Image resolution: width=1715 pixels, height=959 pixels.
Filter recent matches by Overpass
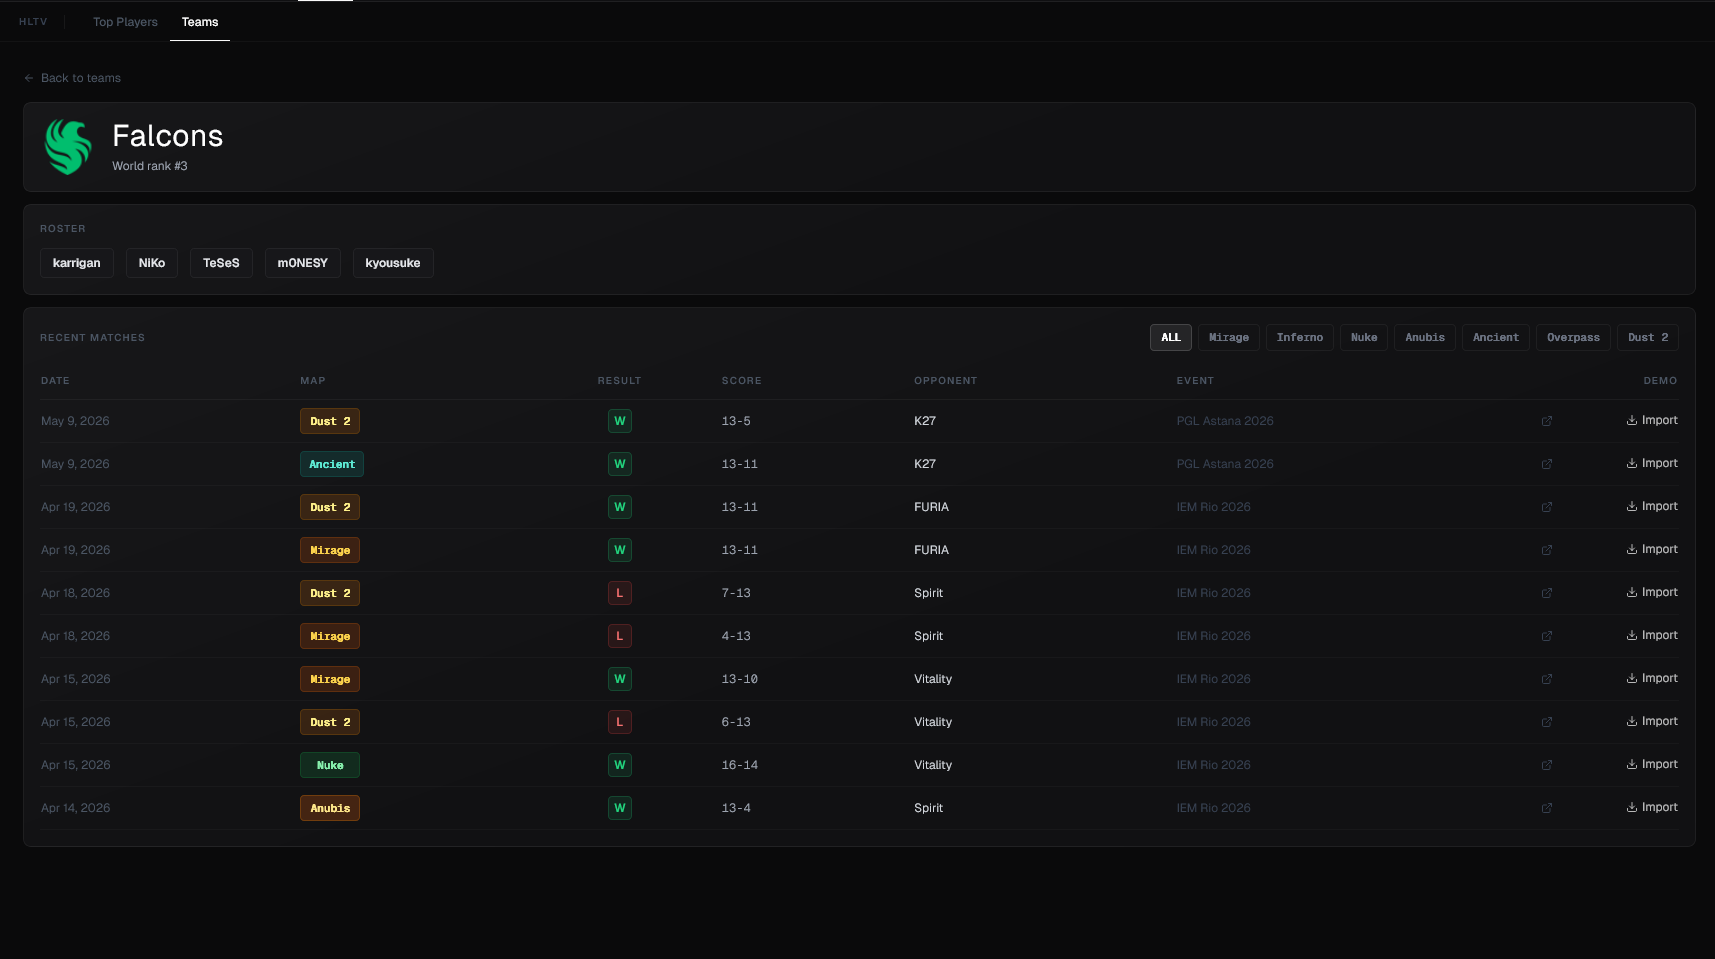click(1573, 338)
